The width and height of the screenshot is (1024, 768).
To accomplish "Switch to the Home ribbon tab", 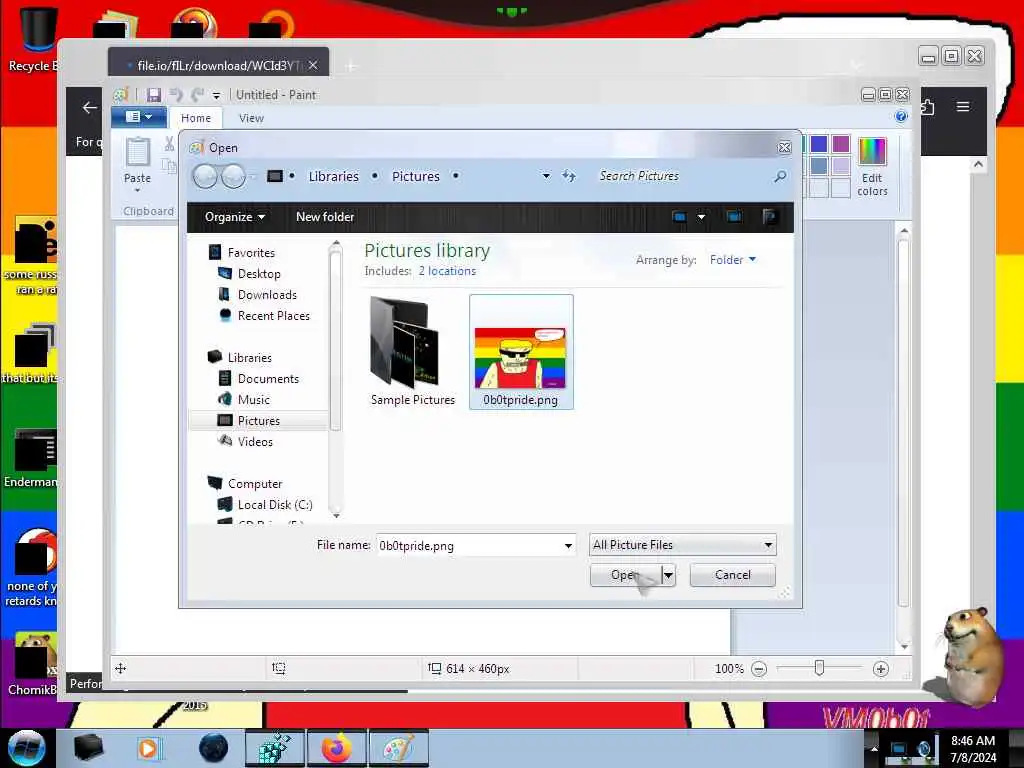I will 196,118.
